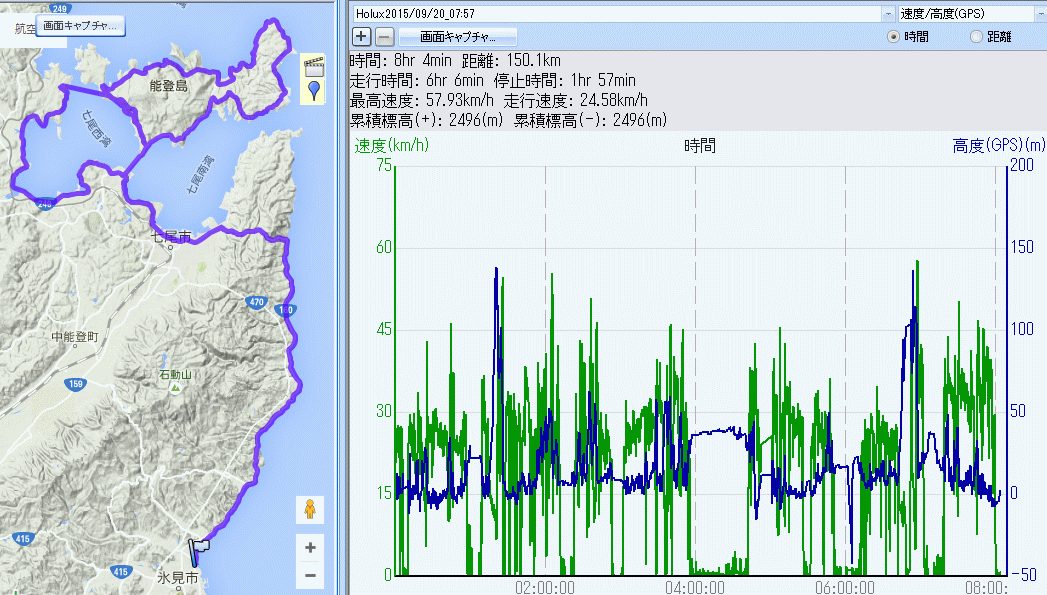The height and width of the screenshot is (595, 1047).
Task: Select the 距離 radio button
Action: (x=976, y=37)
